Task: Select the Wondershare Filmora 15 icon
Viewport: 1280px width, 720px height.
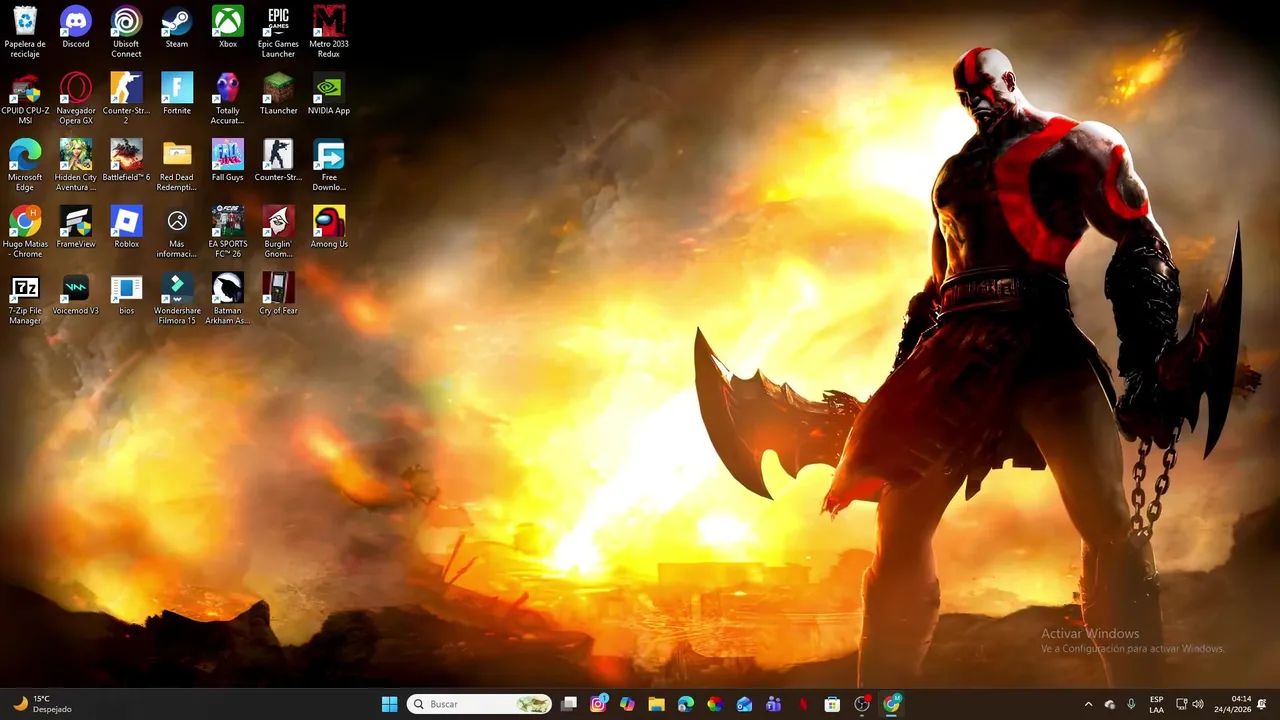Action: pyautogui.click(x=177, y=300)
